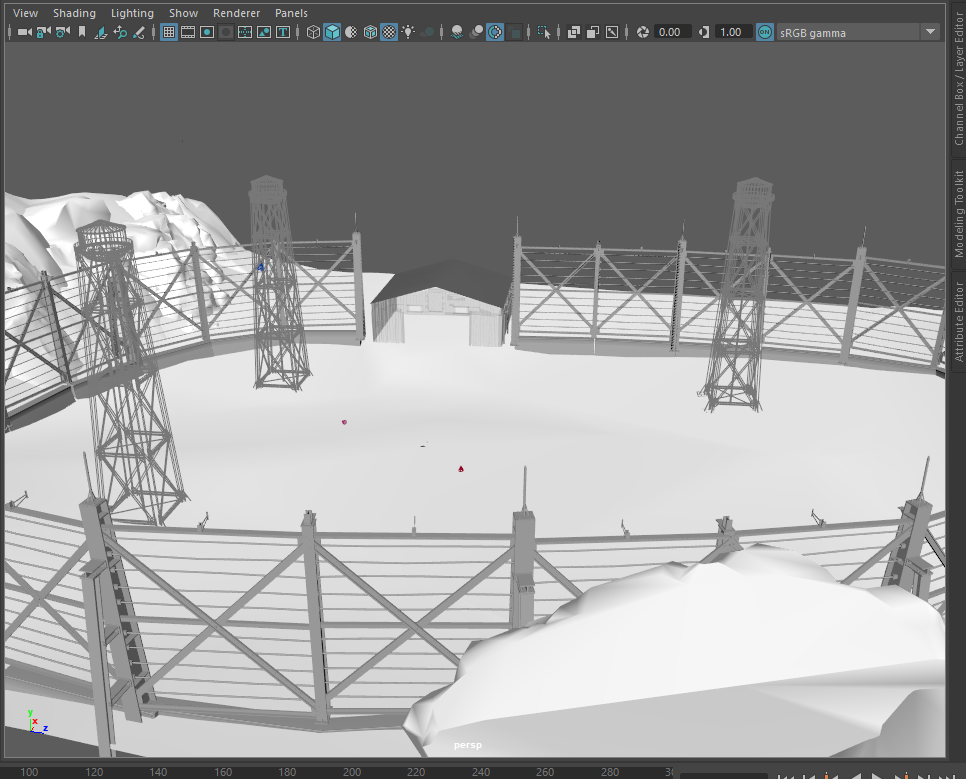The width and height of the screenshot is (966, 779).
Task: Open the Channel Box / Layer Editor tab
Action: (x=959, y=77)
